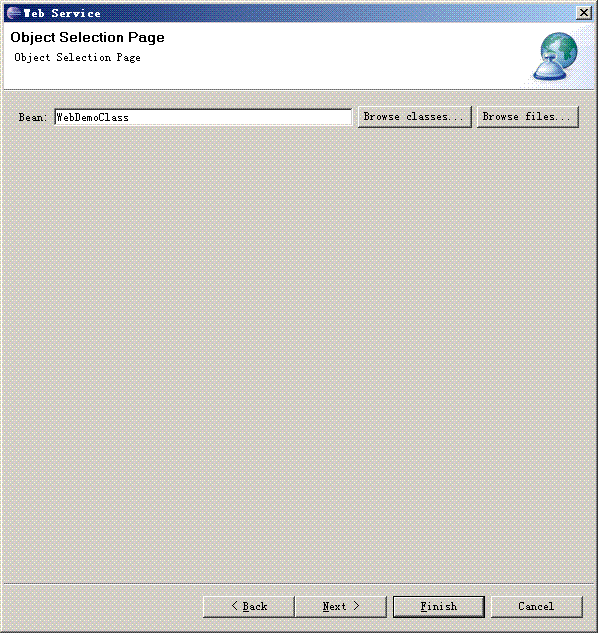Close the Web Service dialog window
The image size is (598, 633).
583,13
